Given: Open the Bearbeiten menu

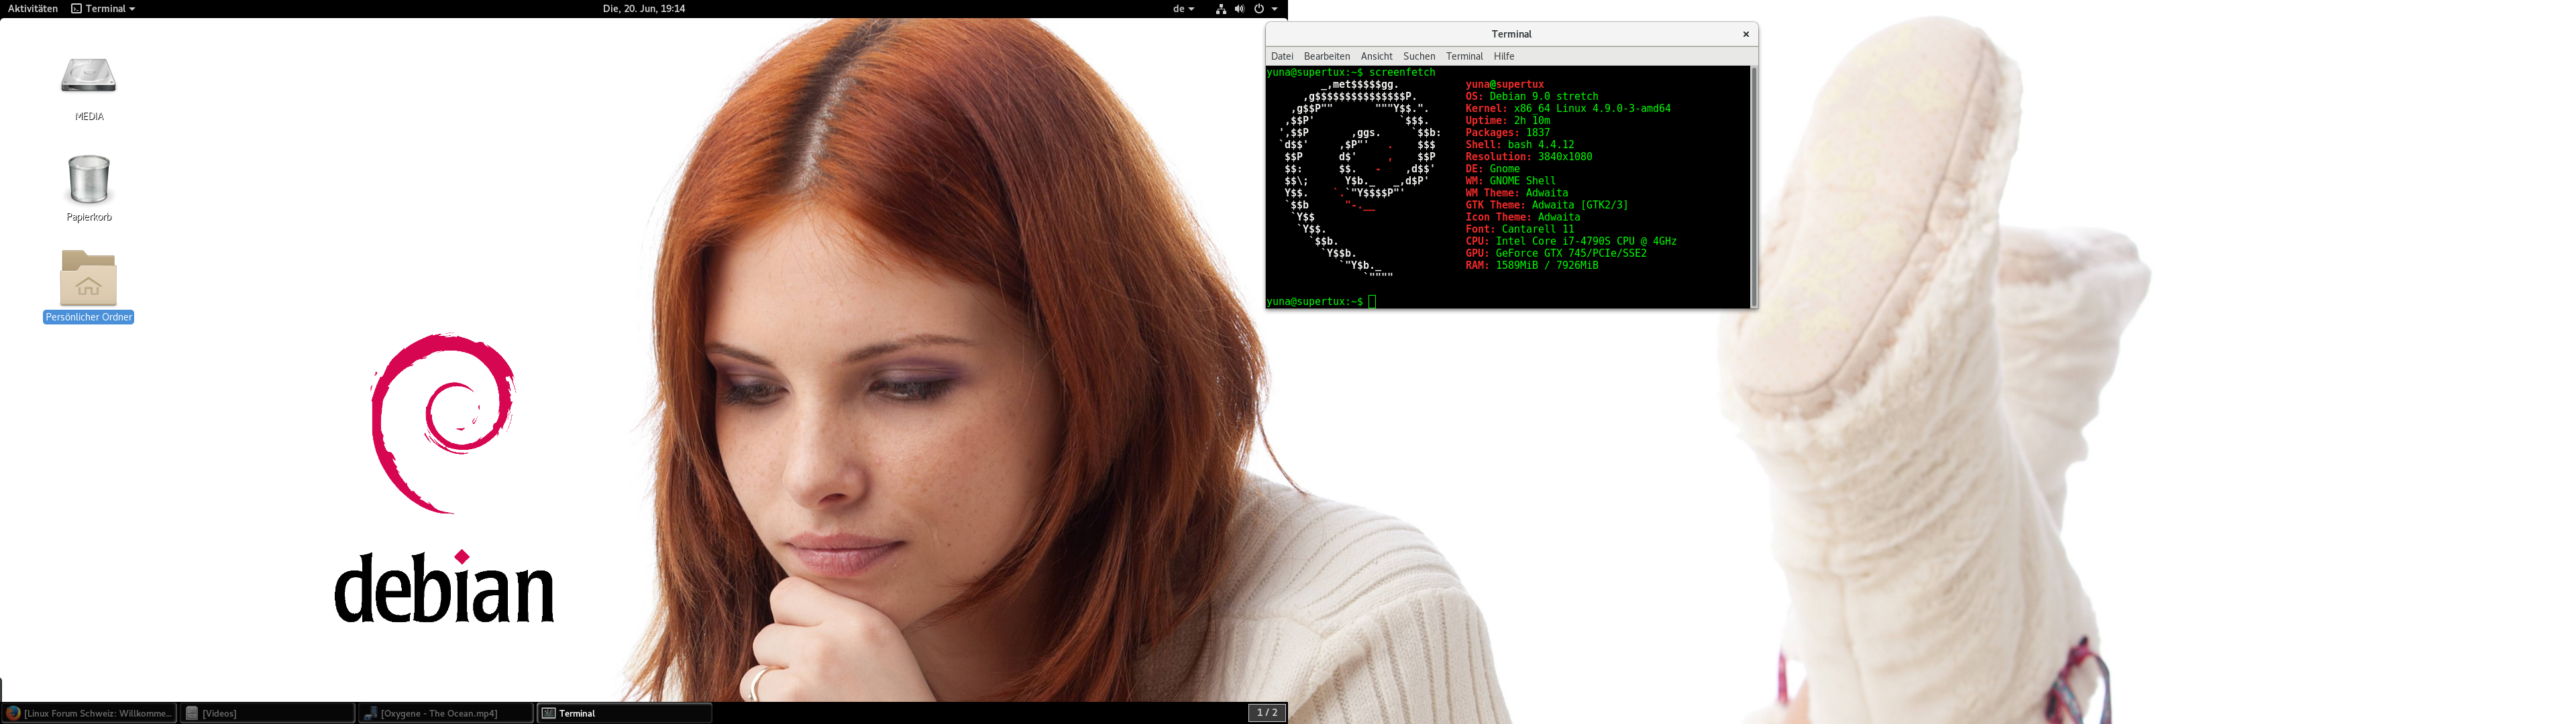Looking at the screenshot, I should [1326, 57].
